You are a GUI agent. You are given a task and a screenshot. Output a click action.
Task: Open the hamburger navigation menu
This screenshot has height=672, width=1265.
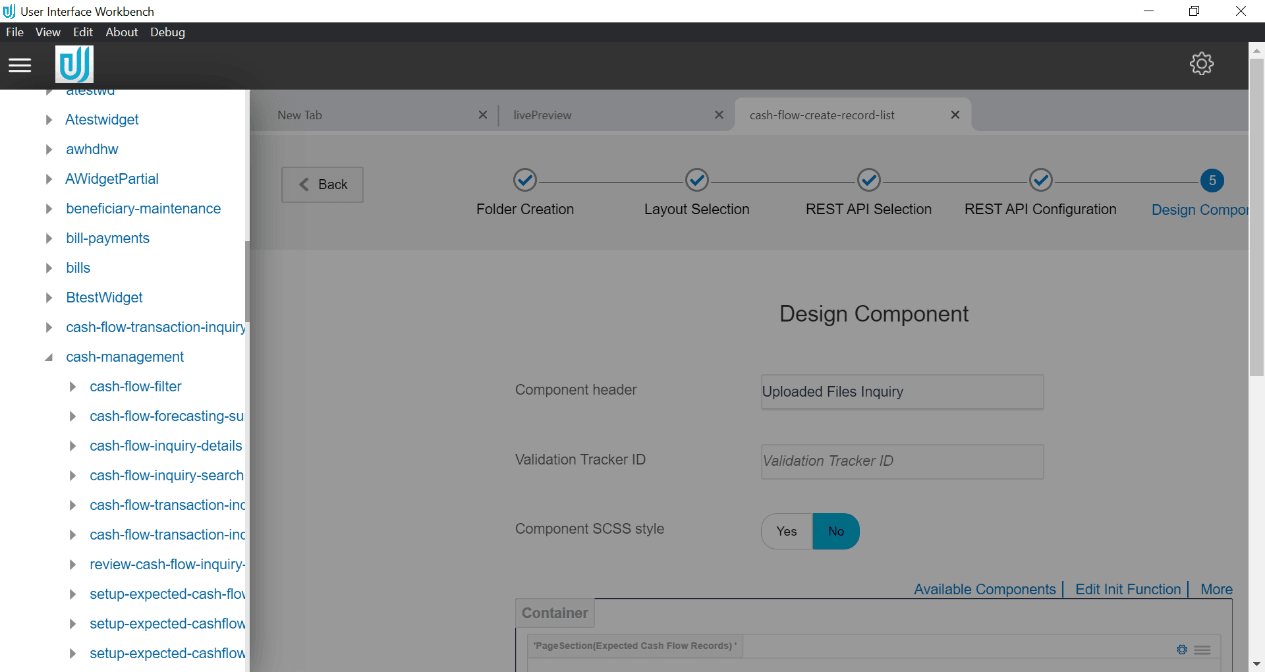[19, 64]
